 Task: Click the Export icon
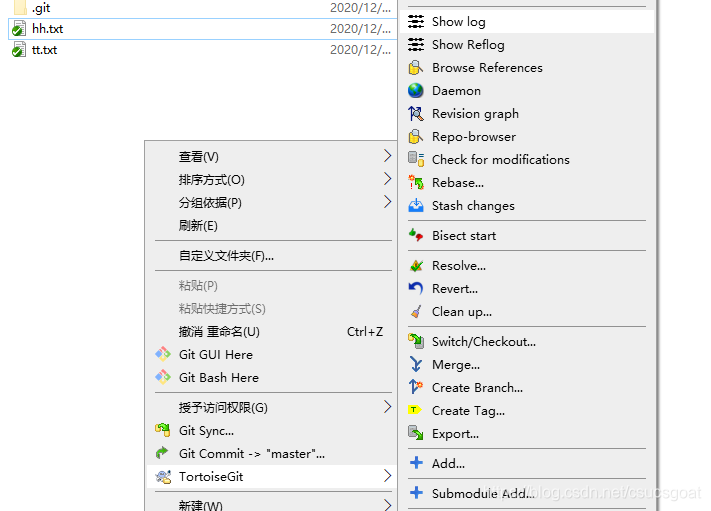pos(416,433)
